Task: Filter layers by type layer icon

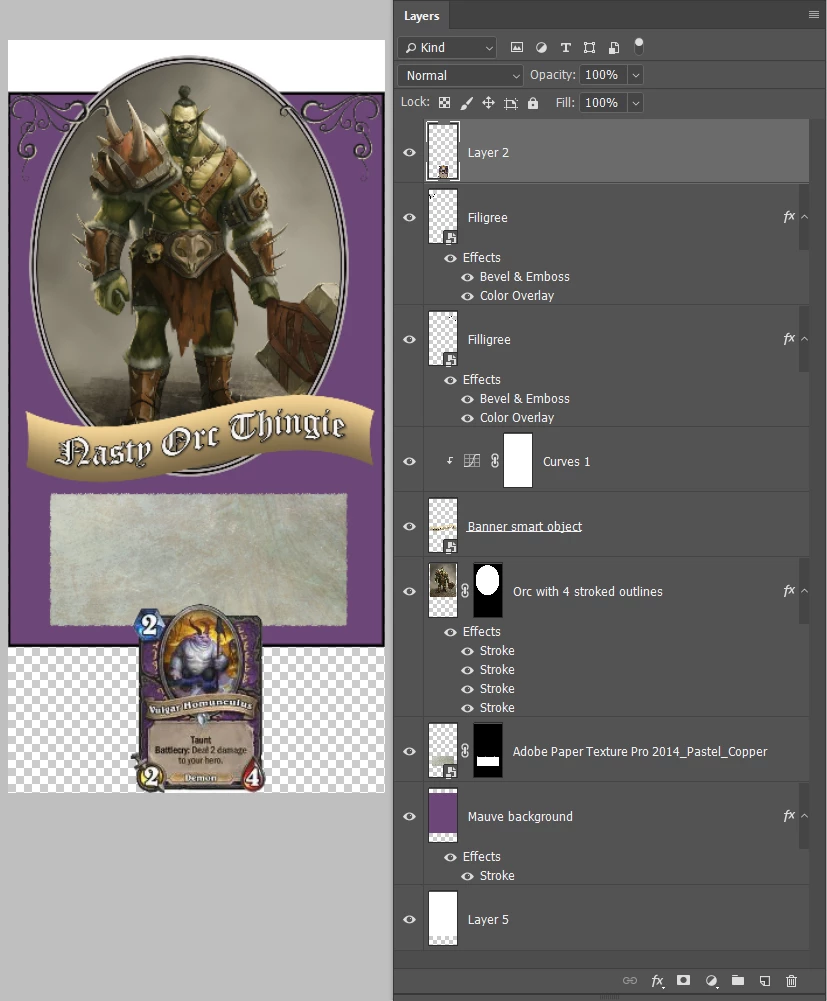Action: [x=565, y=47]
